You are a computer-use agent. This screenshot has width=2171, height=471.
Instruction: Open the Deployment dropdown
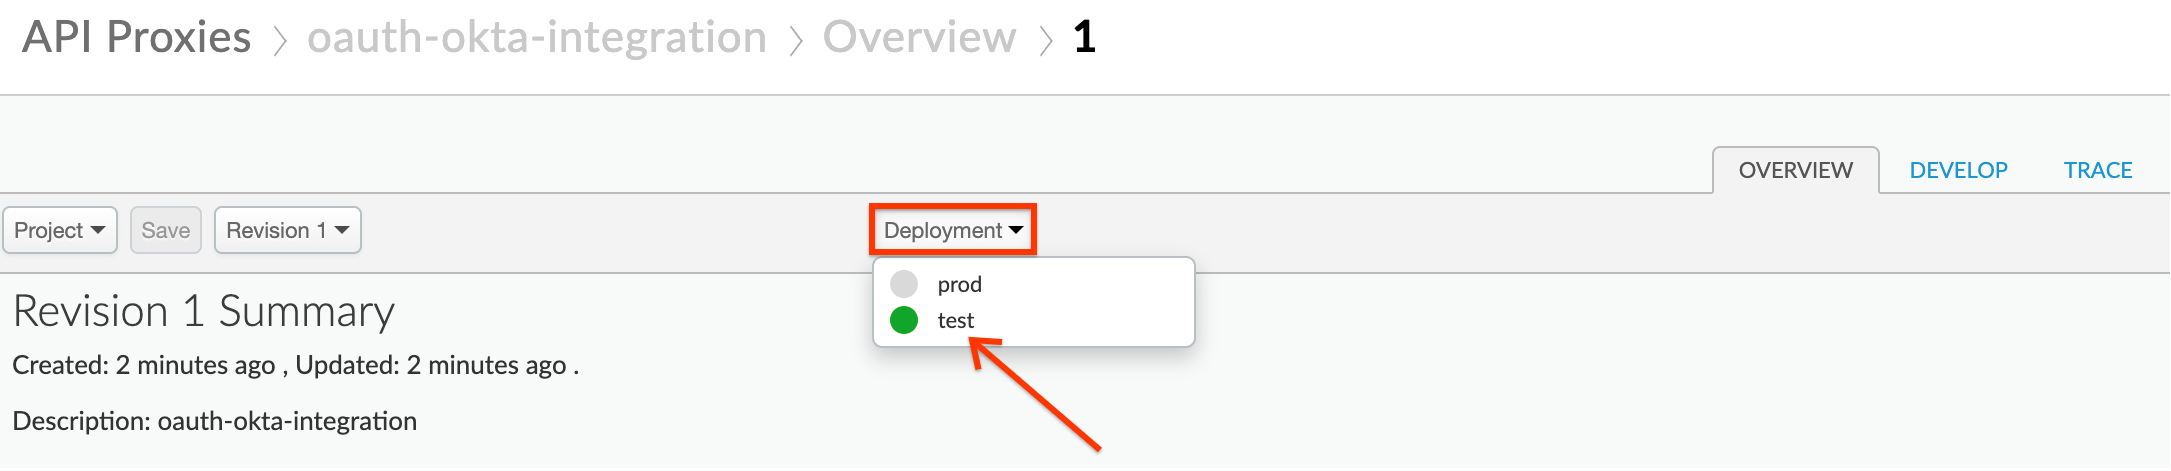point(953,230)
